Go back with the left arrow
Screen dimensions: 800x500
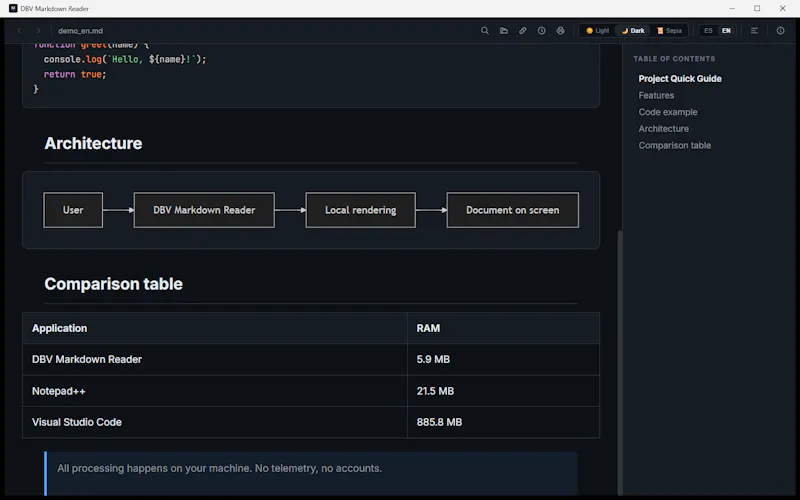pos(19,31)
